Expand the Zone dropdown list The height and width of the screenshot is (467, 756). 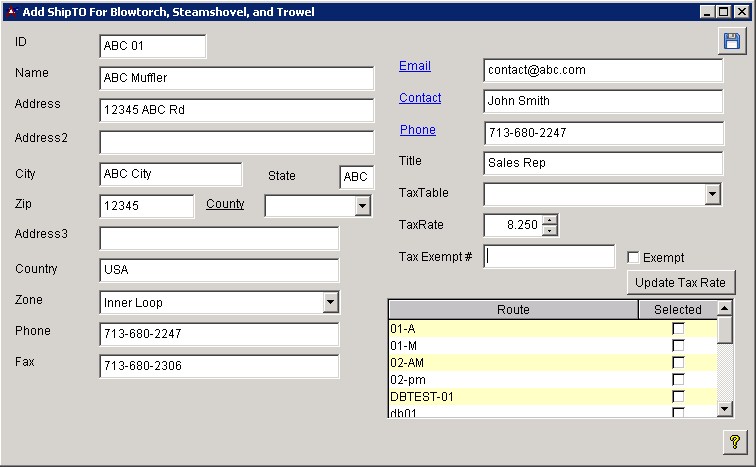coord(330,303)
